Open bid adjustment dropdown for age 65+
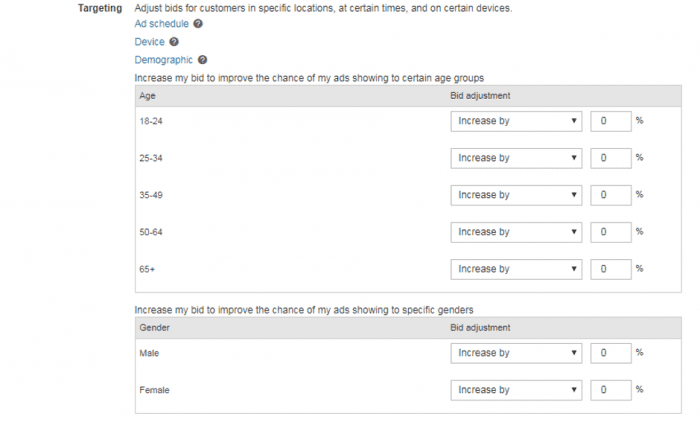This screenshot has height=422, width=700. pyautogui.click(x=517, y=269)
